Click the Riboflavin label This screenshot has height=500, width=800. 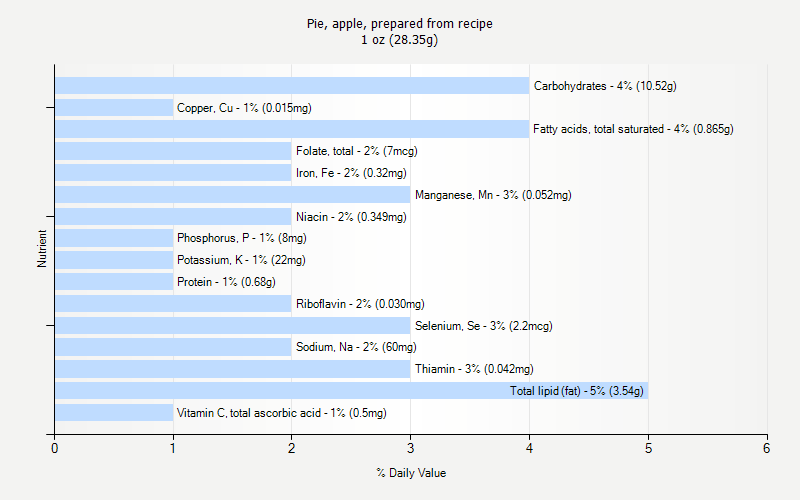coord(360,304)
